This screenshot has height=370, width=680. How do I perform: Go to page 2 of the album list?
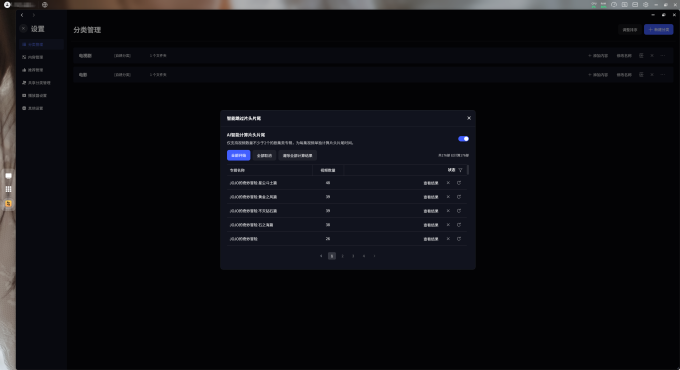(343, 256)
